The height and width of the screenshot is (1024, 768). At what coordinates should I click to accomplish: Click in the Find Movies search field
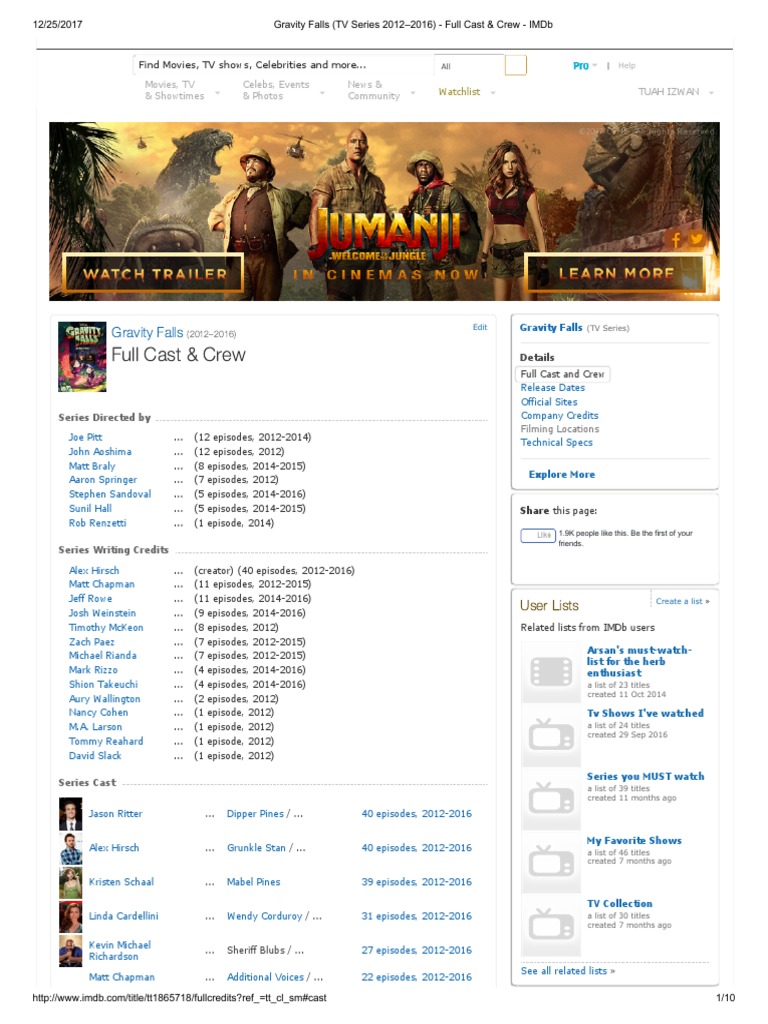283,65
